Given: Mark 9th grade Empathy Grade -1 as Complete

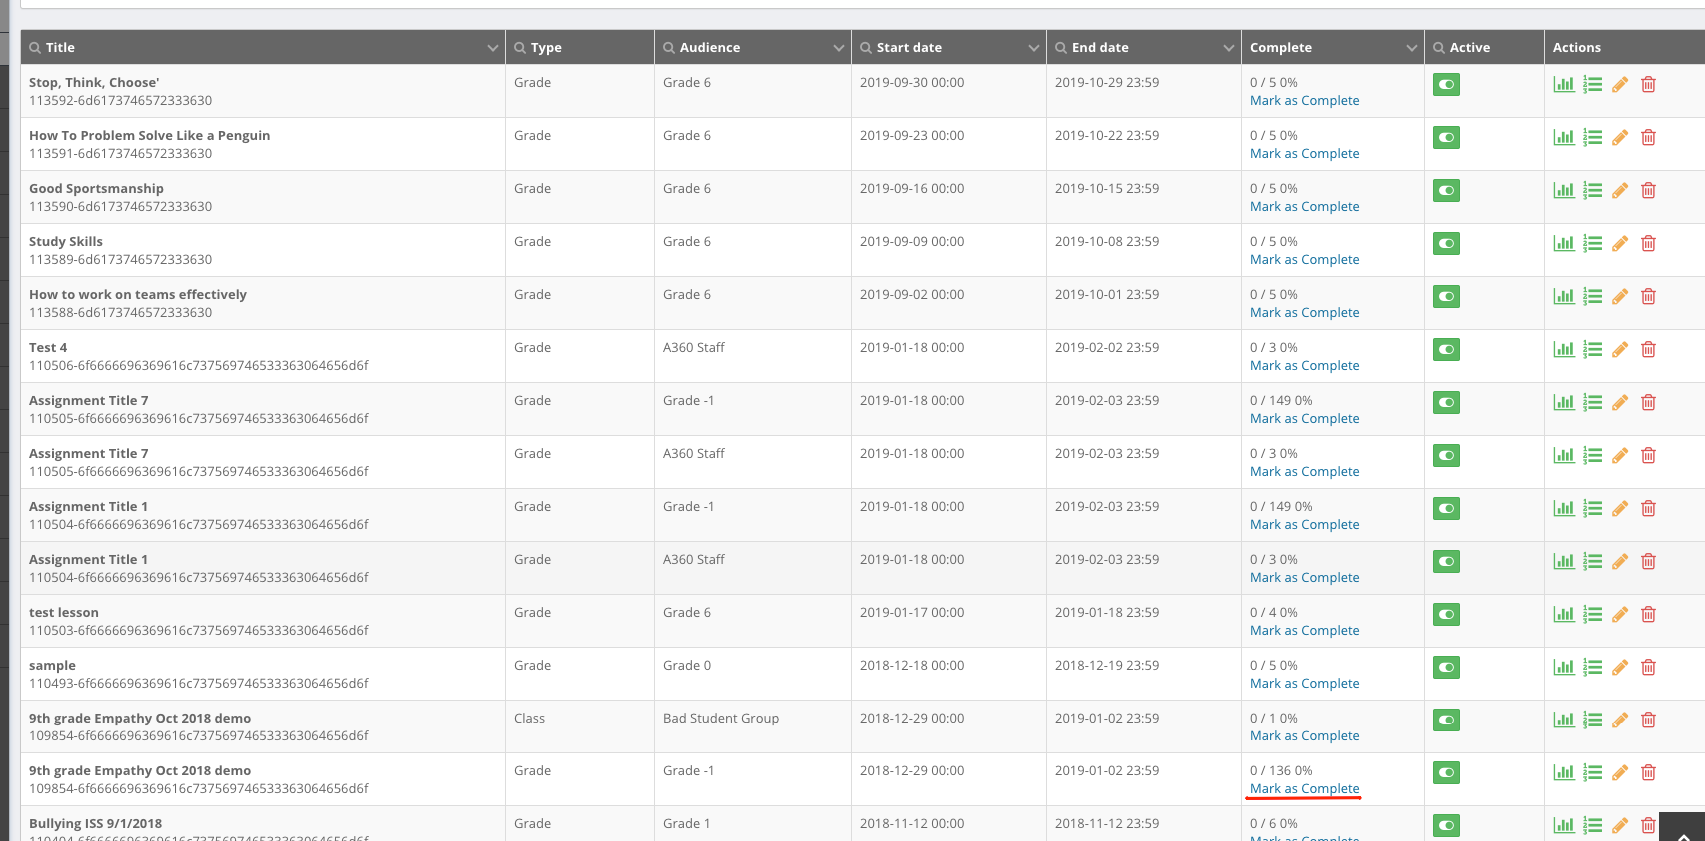Looking at the screenshot, I should pyautogui.click(x=1304, y=789).
